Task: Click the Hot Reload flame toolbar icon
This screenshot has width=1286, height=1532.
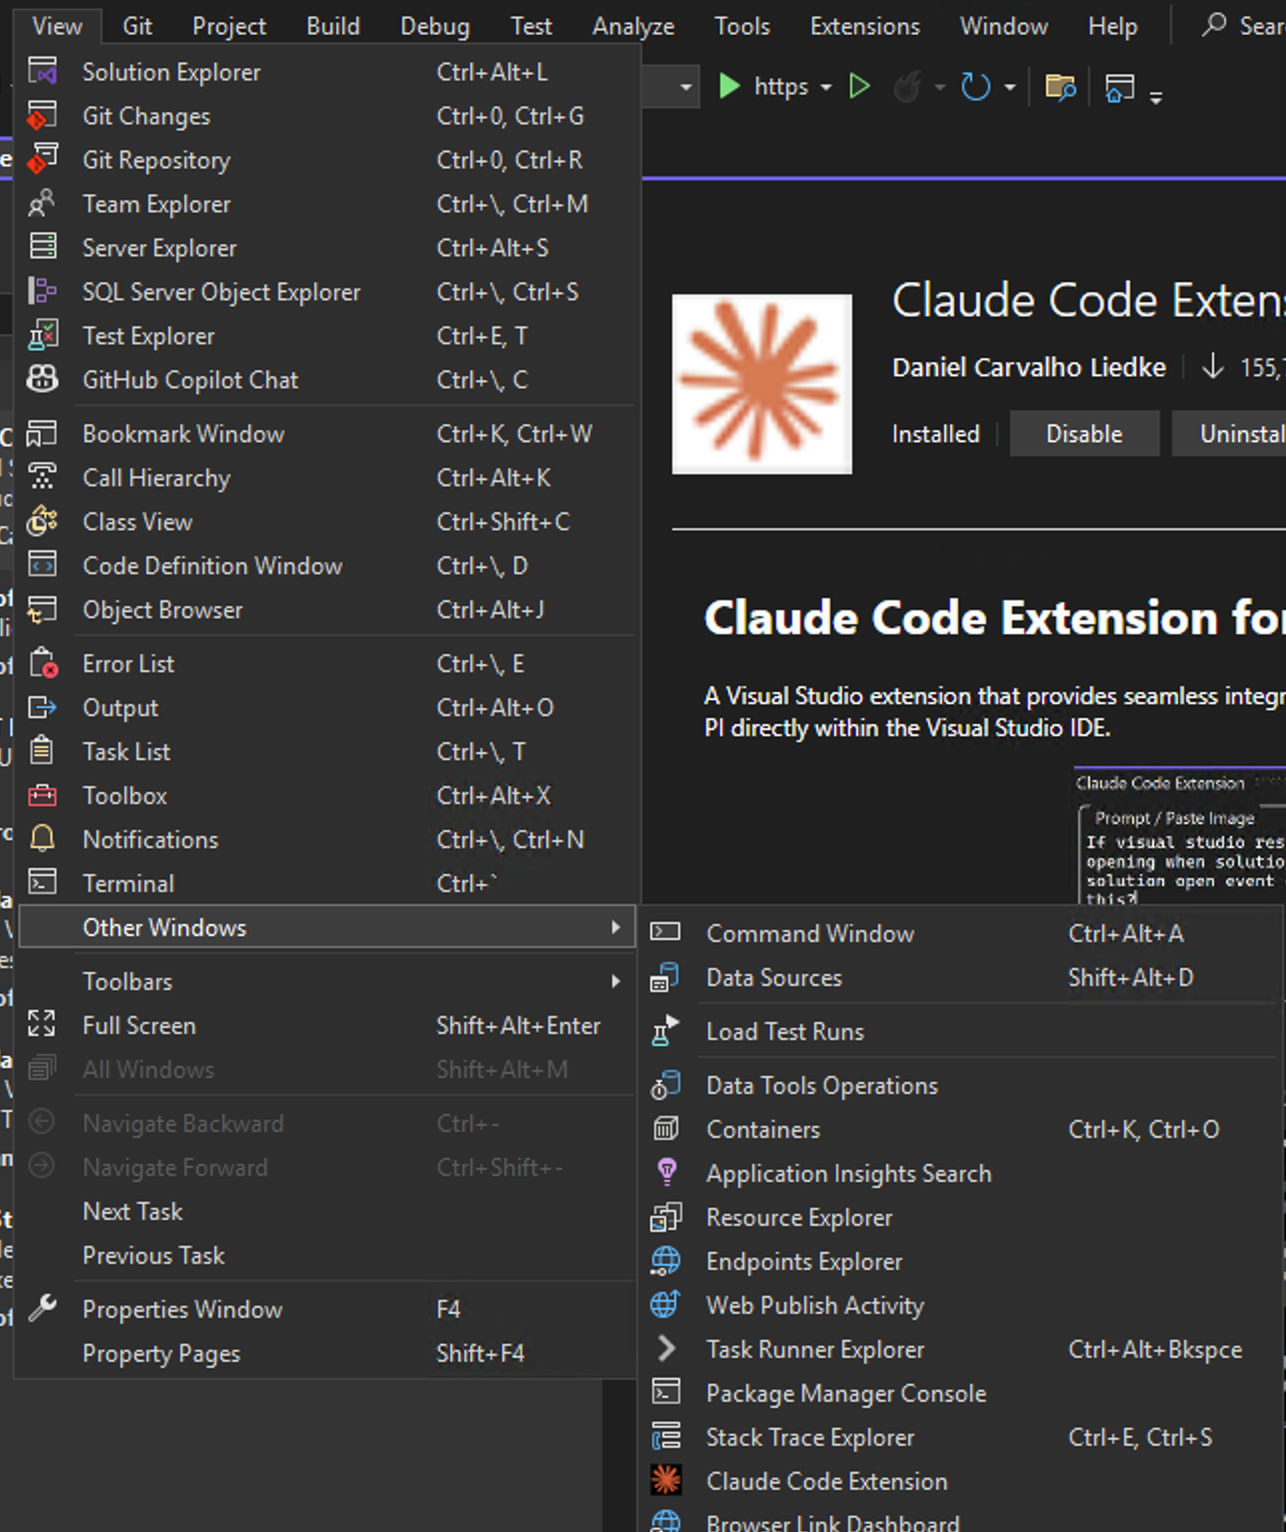Action: point(907,87)
